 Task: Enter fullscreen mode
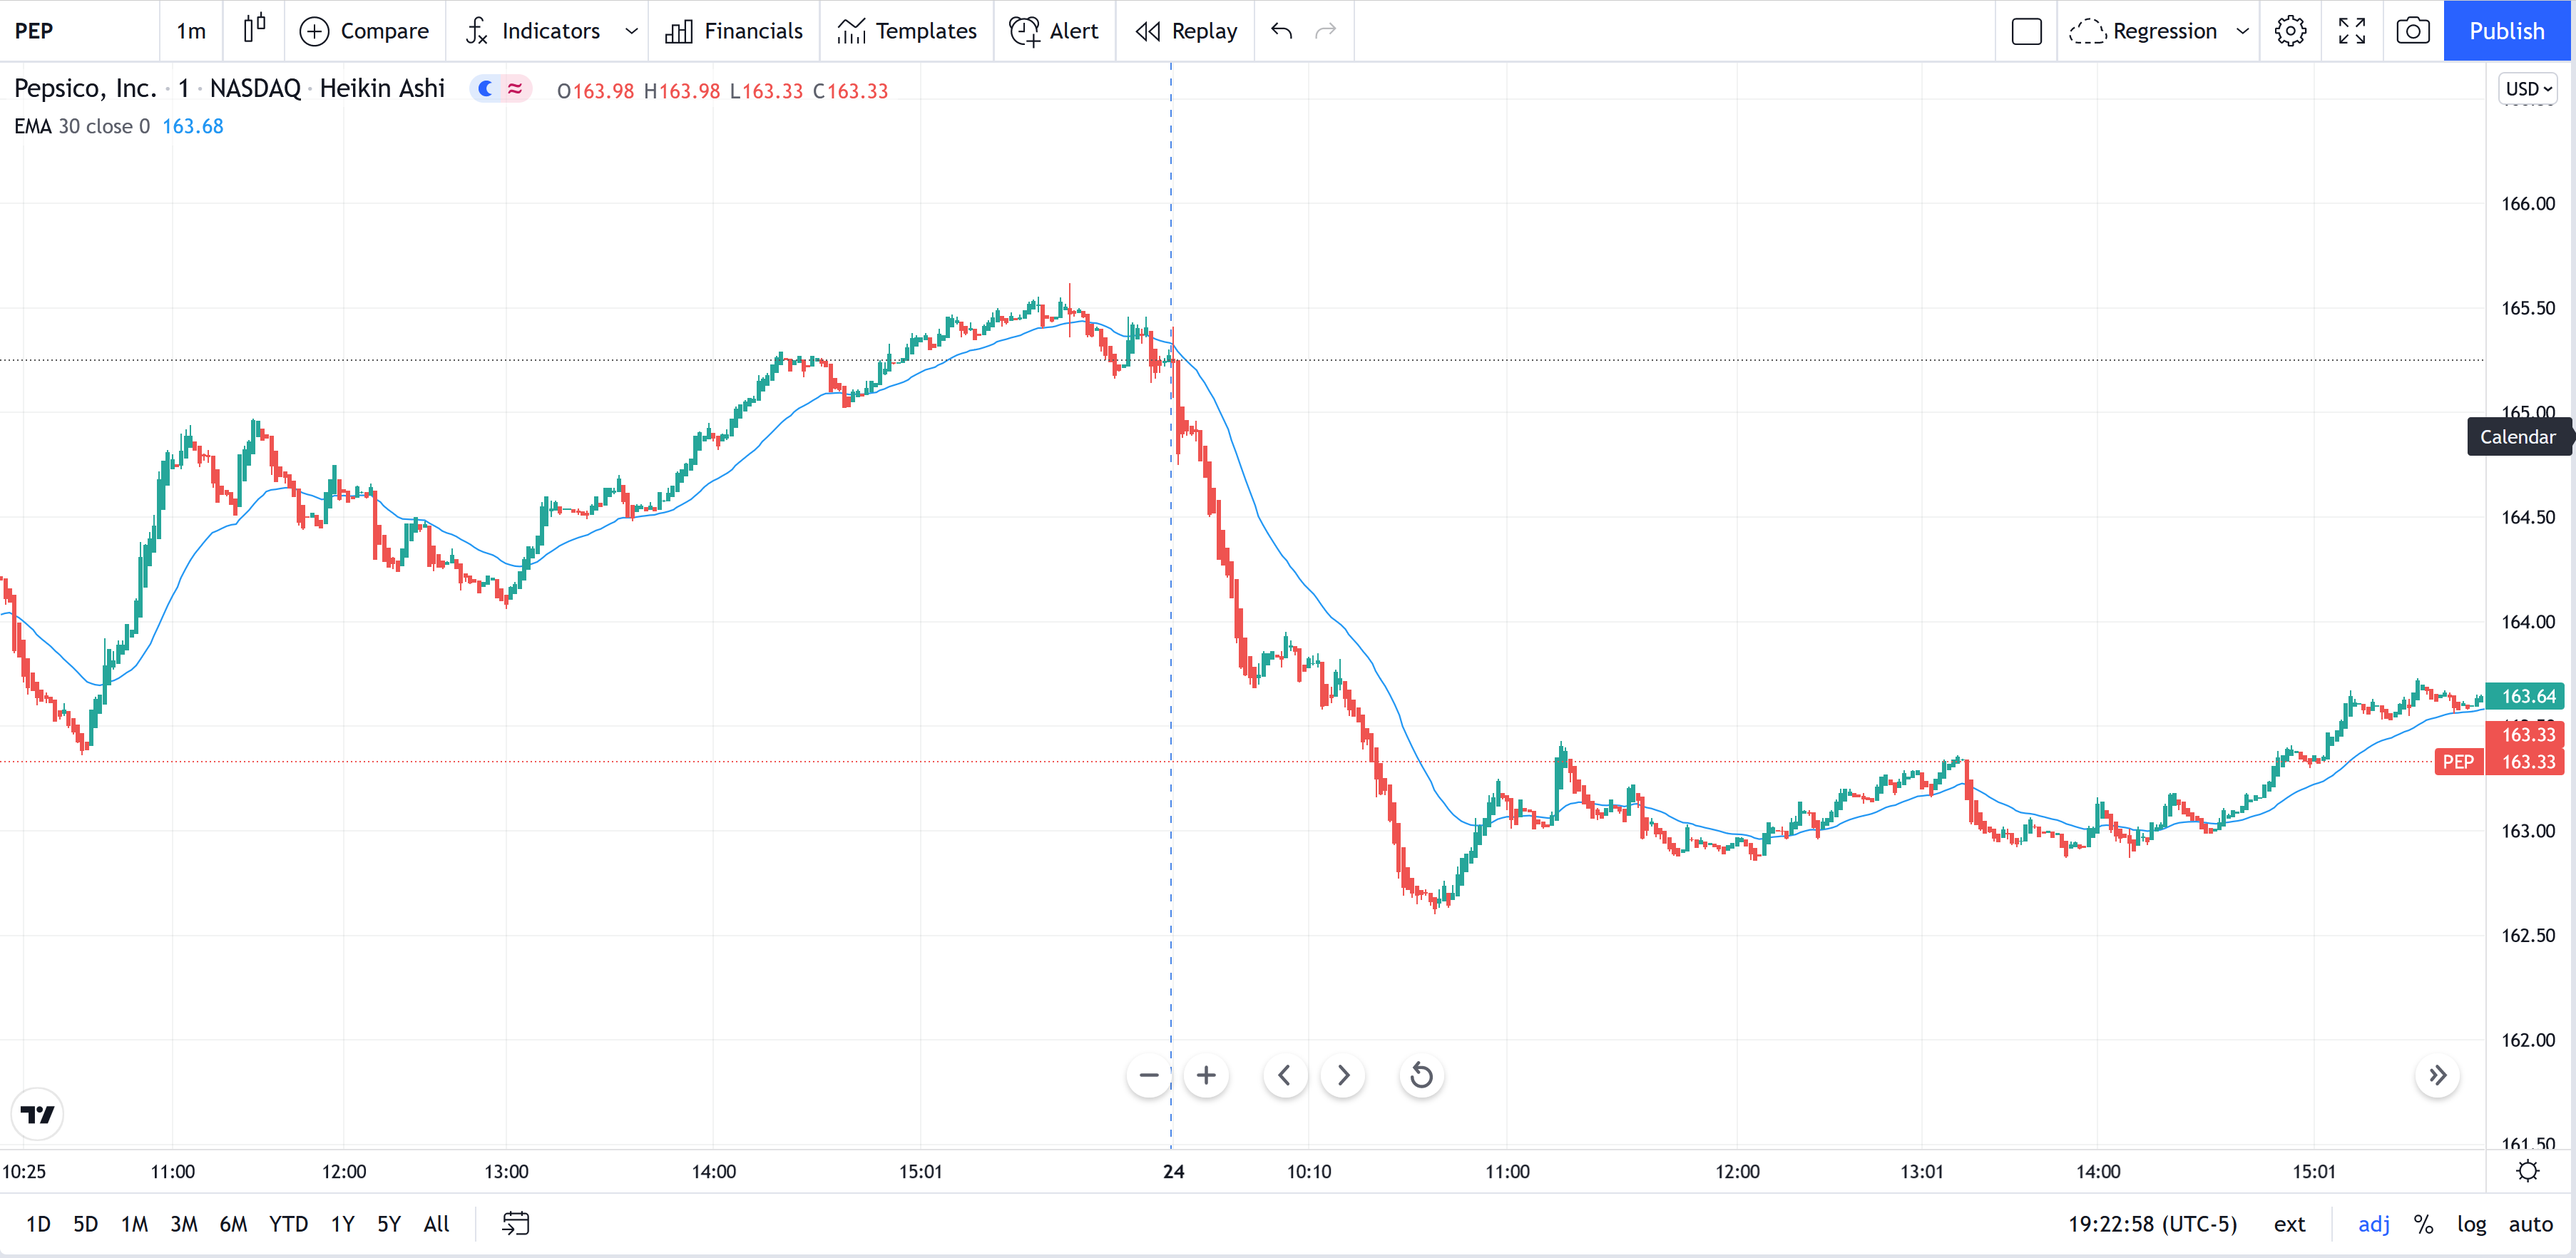[x=2352, y=31]
